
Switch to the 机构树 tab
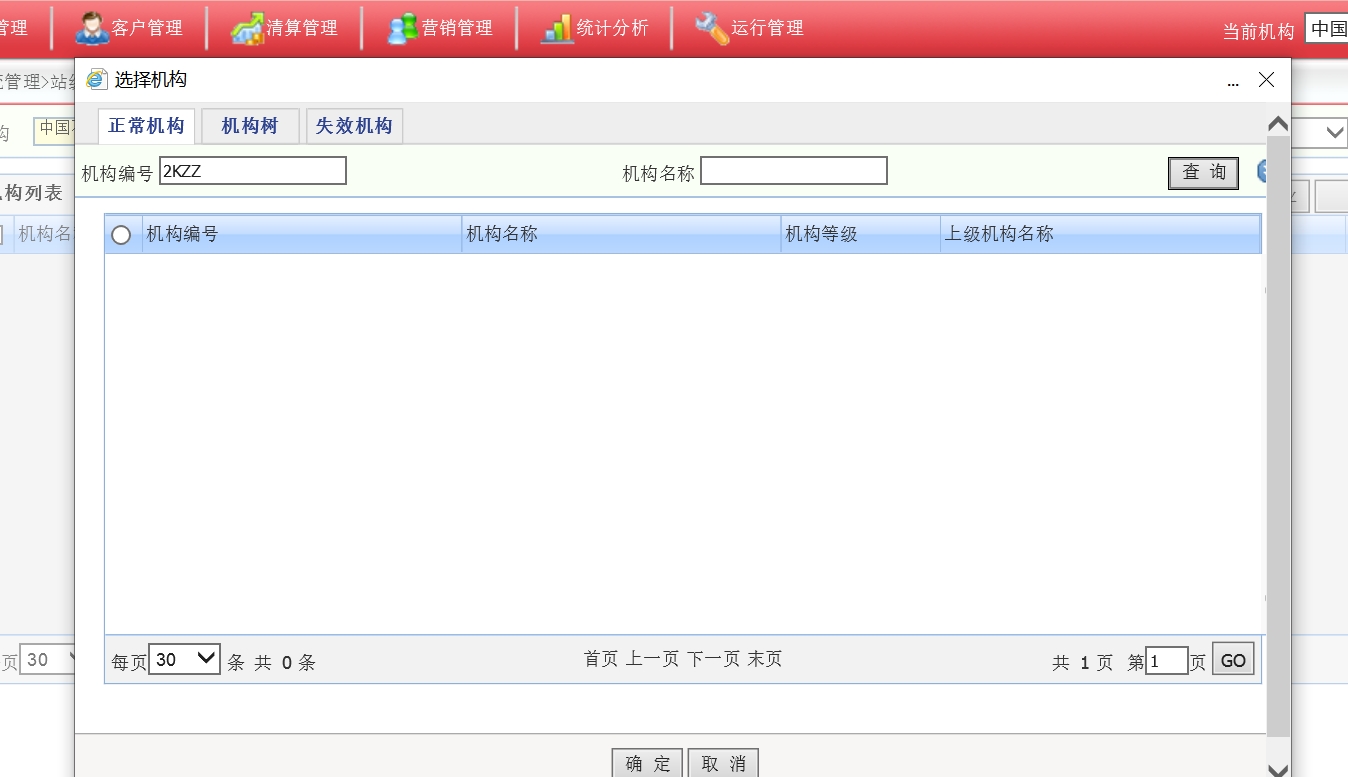tap(250, 126)
